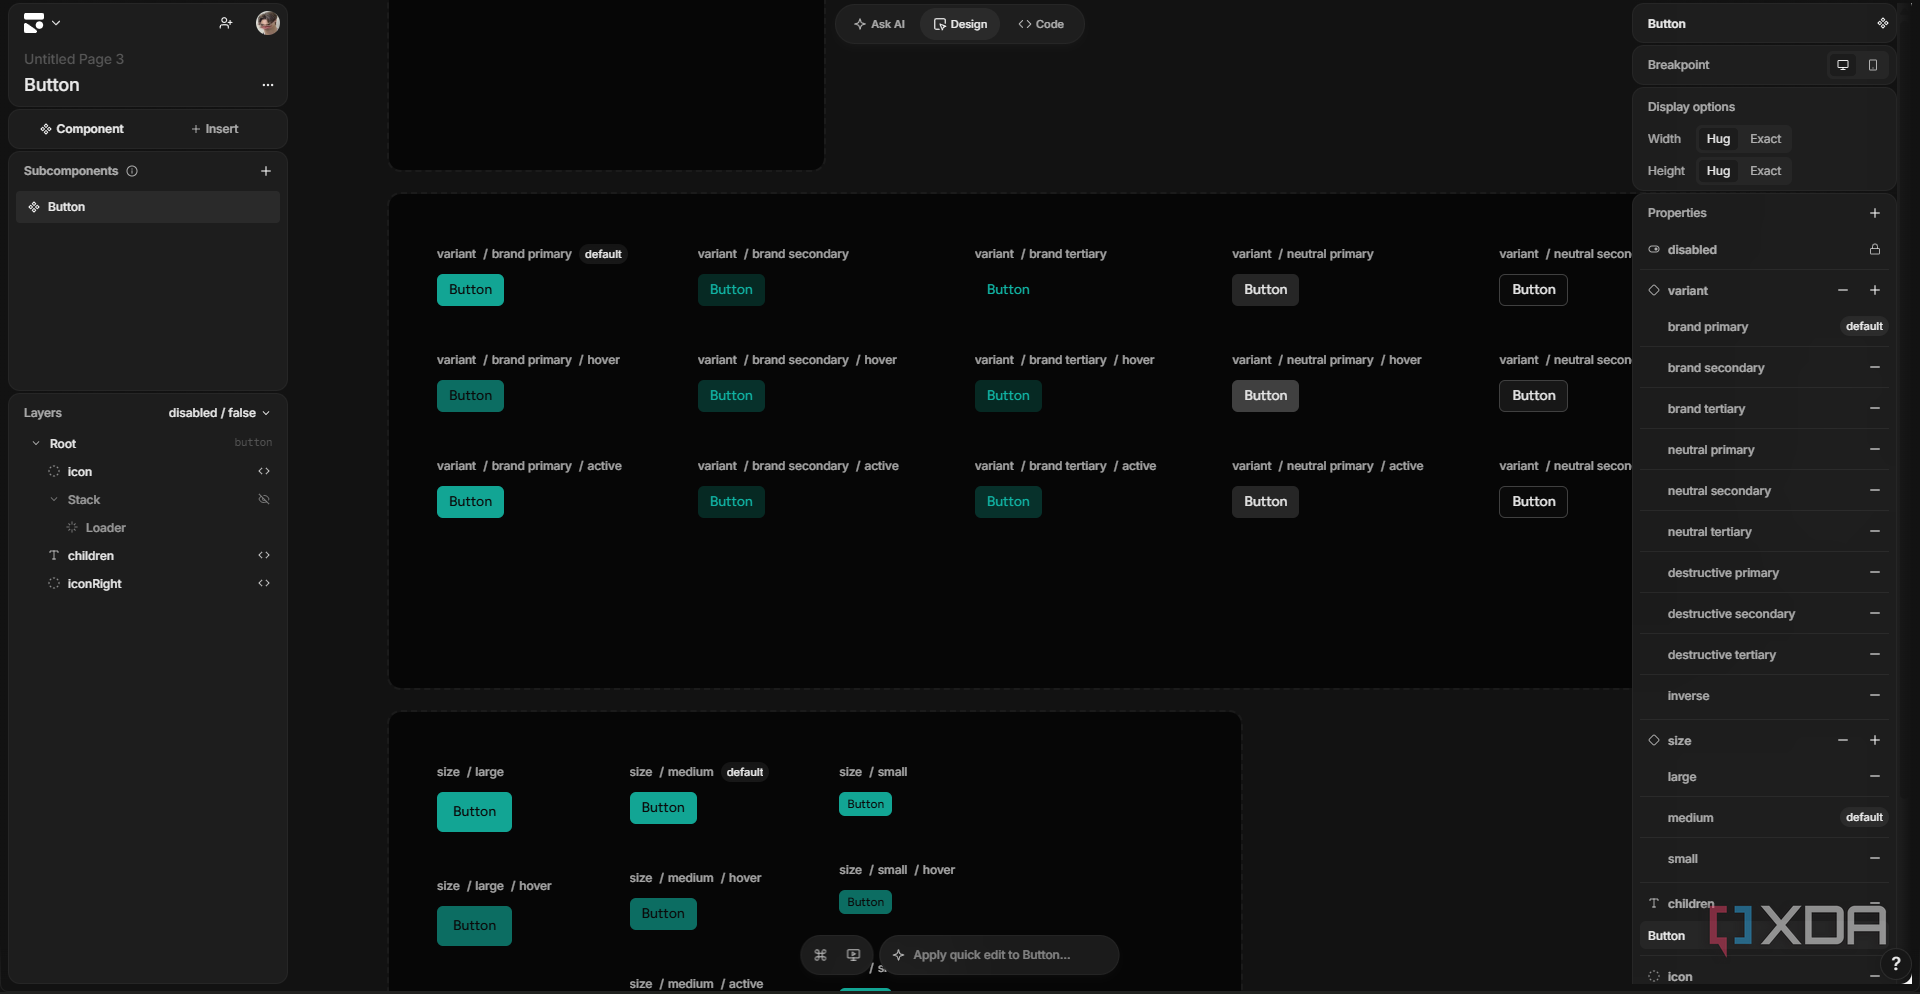The height and width of the screenshot is (994, 1920).
Task: Click the Insert button
Action: click(215, 129)
